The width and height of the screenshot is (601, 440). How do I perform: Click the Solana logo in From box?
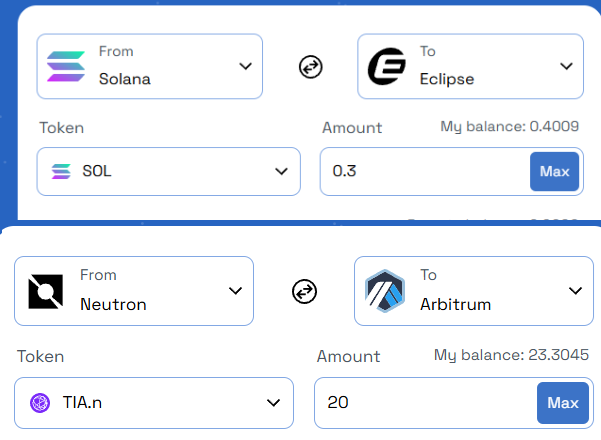pyautogui.click(x=66, y=66)
